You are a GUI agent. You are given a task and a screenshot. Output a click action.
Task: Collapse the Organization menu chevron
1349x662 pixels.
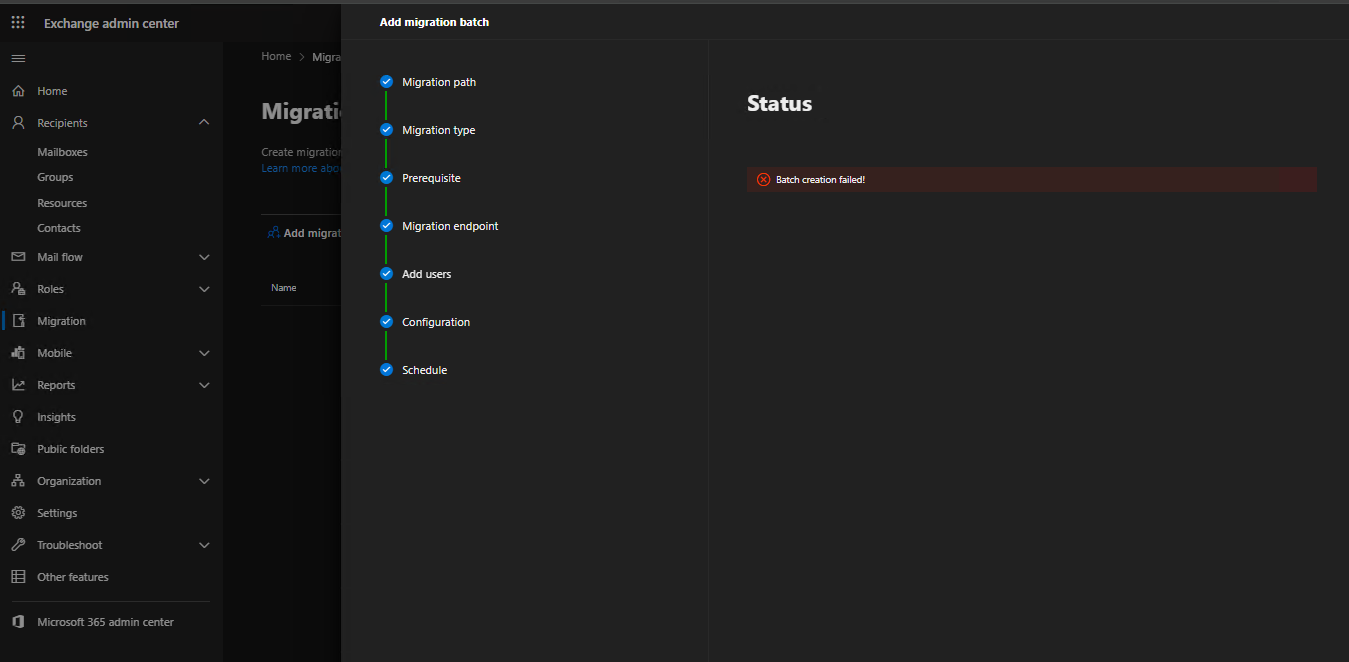coord(204,480)
